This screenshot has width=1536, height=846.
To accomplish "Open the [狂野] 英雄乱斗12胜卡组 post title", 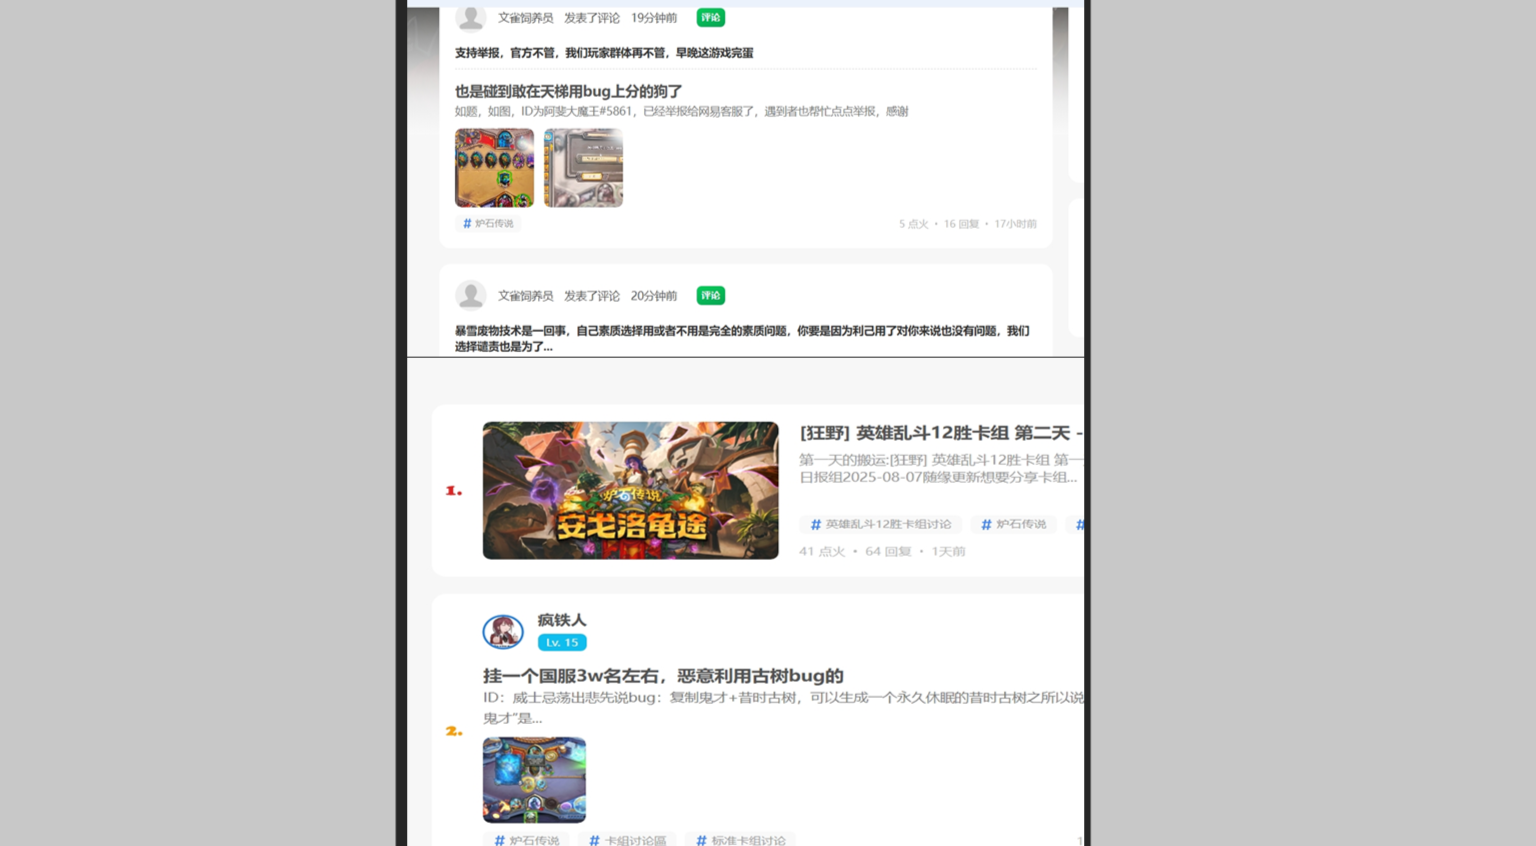I will (x=935, y=433).
